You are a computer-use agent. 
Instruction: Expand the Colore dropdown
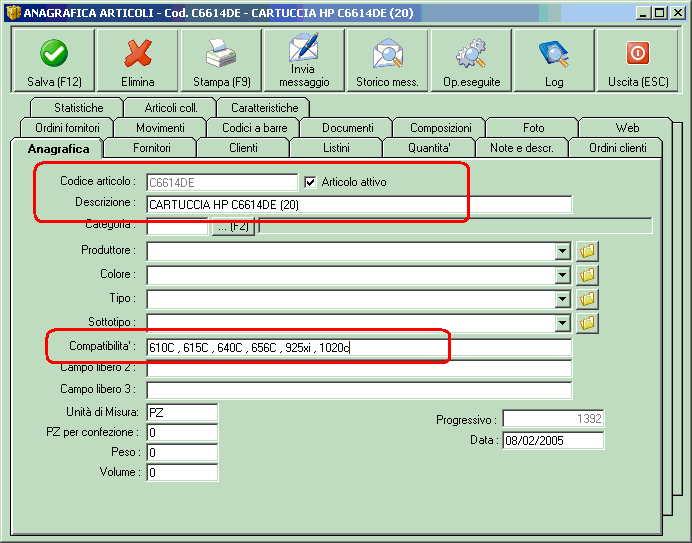click(562, 275)
